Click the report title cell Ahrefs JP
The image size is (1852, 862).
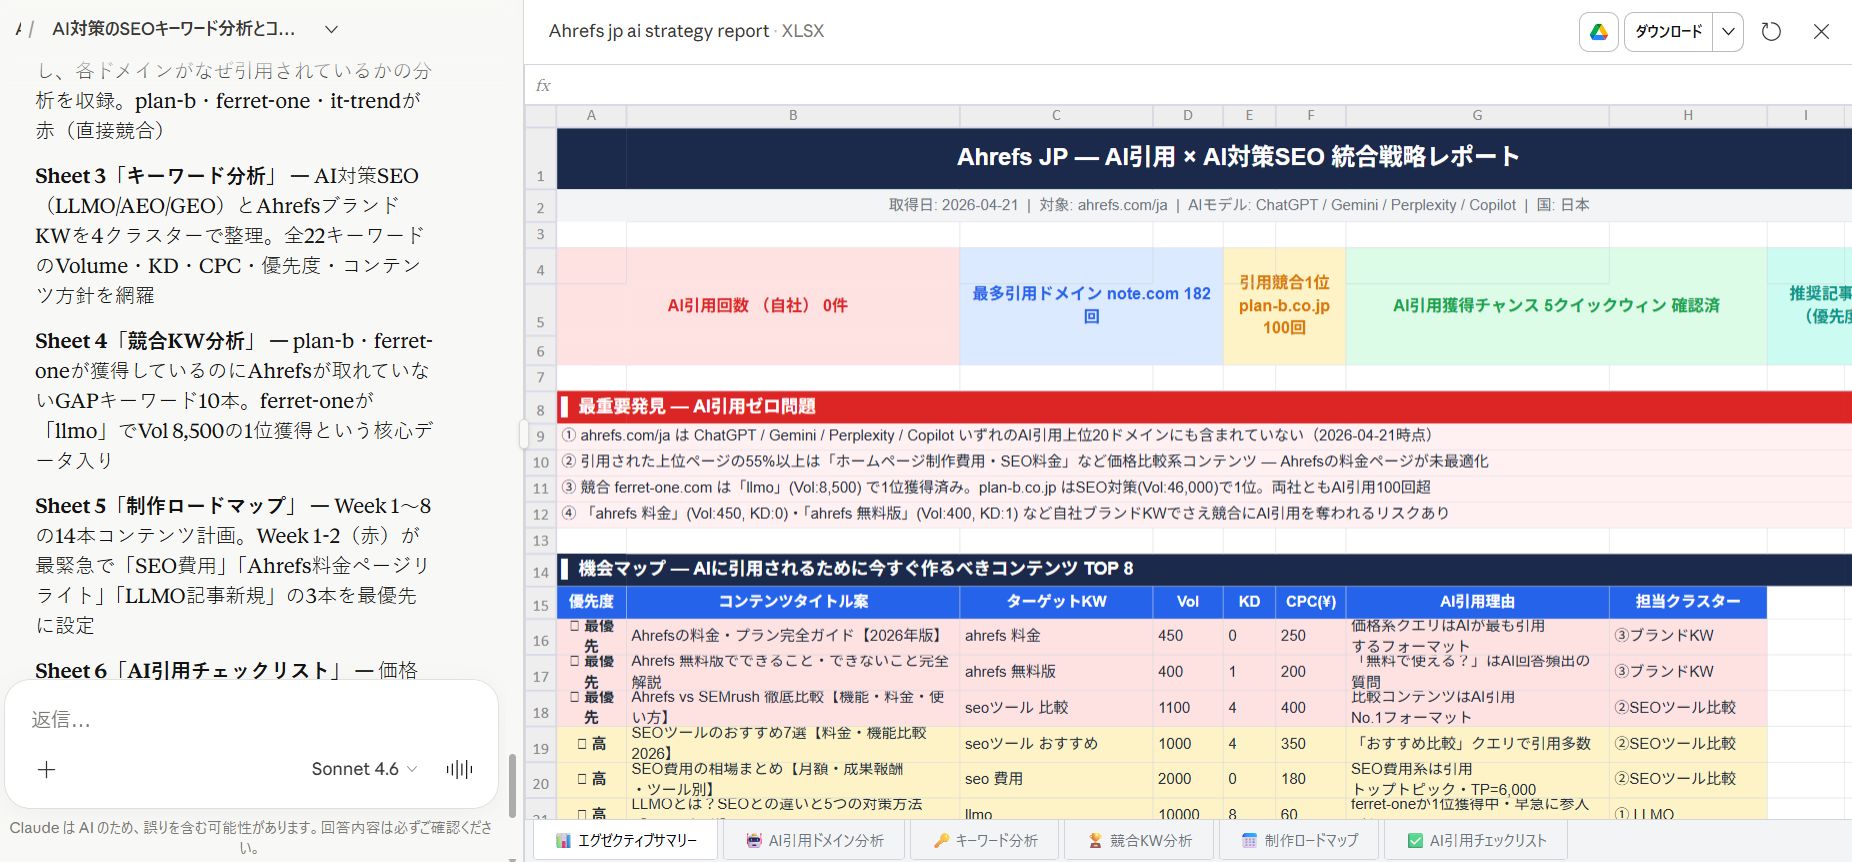point(1204,158)
